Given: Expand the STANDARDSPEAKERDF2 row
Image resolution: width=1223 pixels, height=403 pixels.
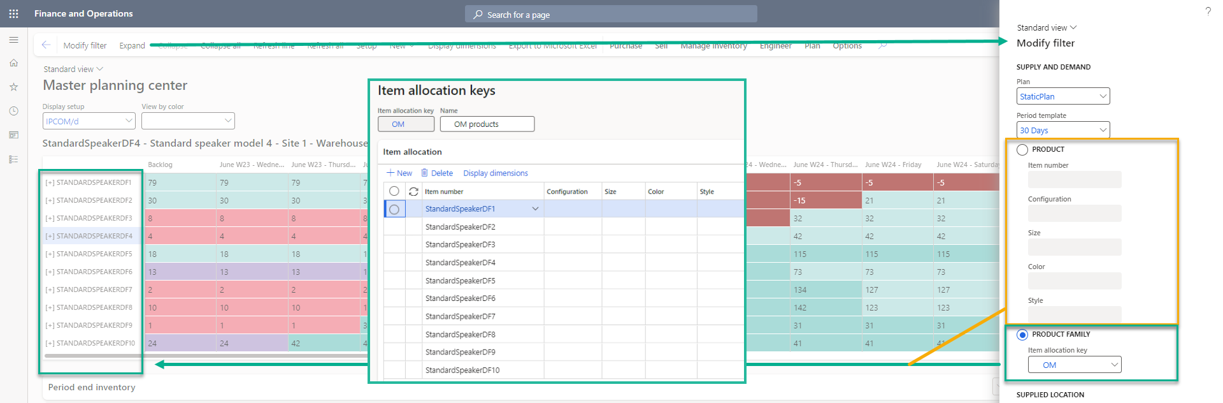Looking at the screenshot, I should pos(49,200).
